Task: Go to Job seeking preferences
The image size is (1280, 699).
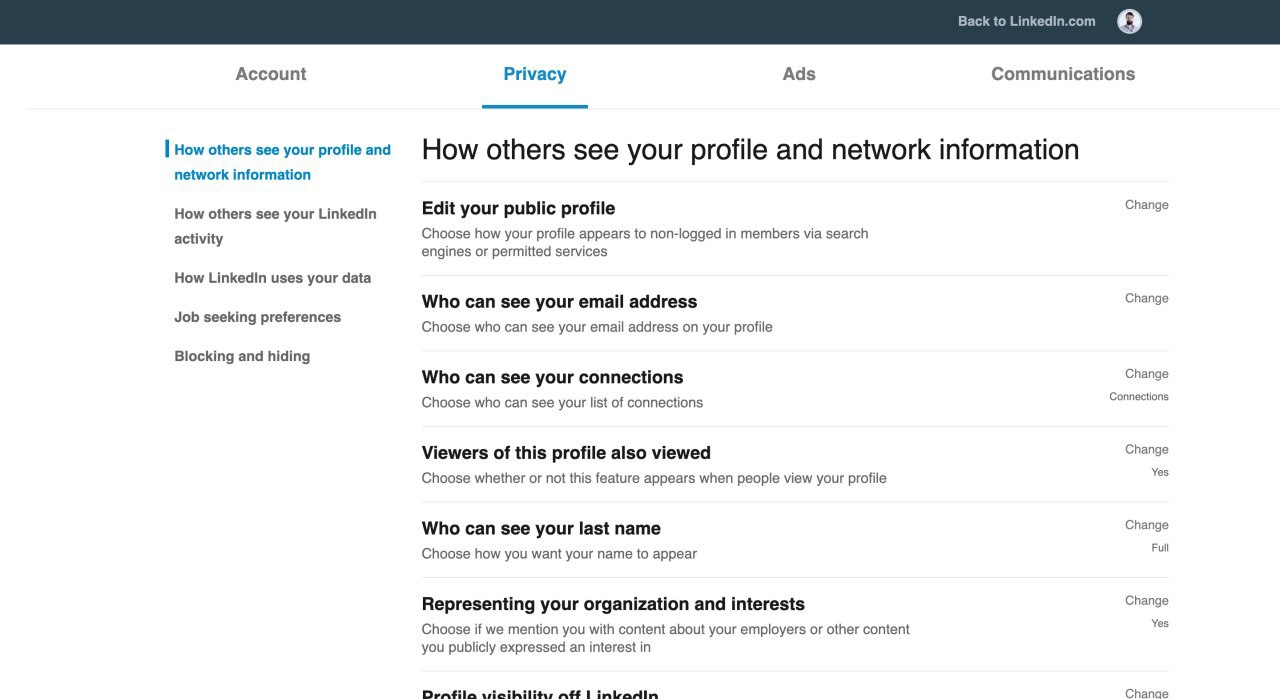Action: 257,317
